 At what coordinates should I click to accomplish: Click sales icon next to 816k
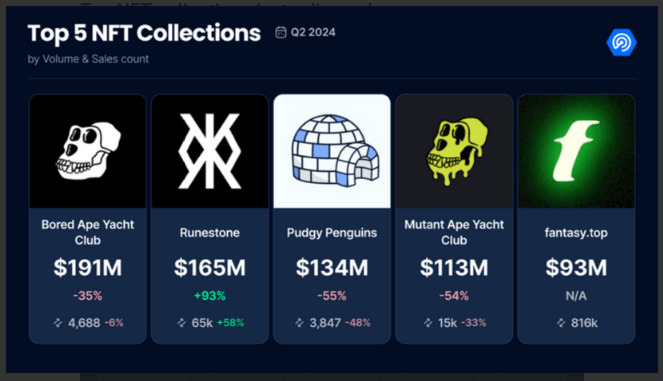(x=561, y=323)
